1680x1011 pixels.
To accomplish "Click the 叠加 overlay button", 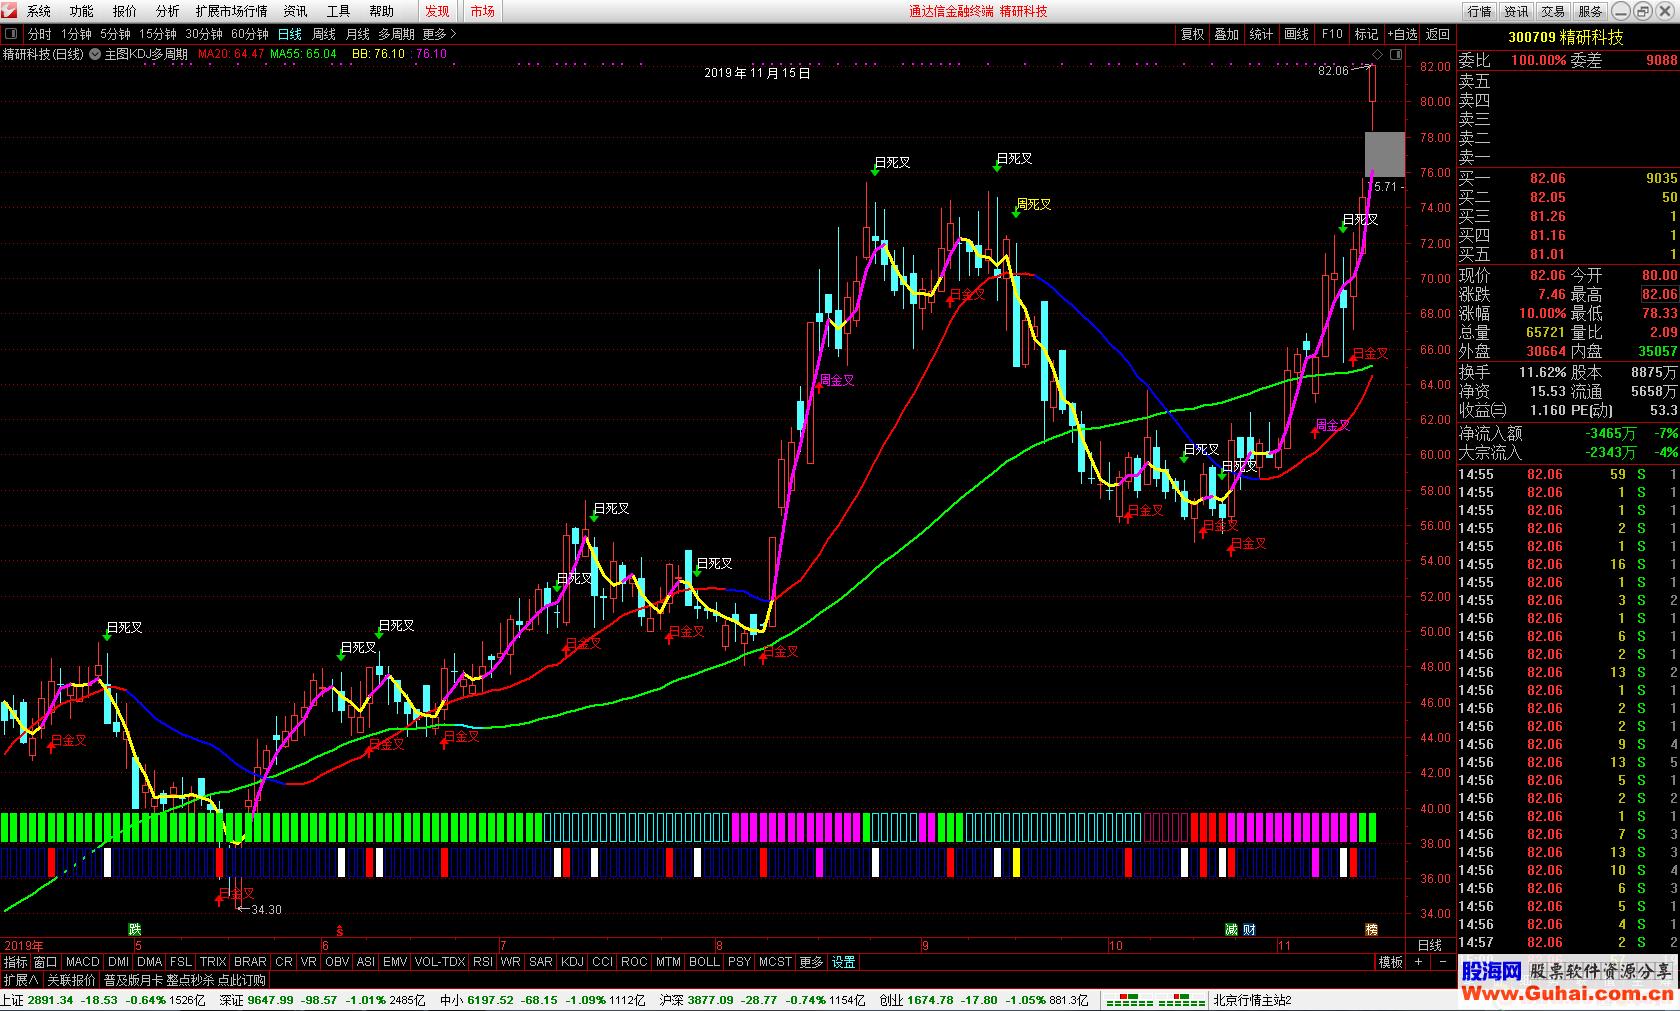I will [x=1227, y=34].
